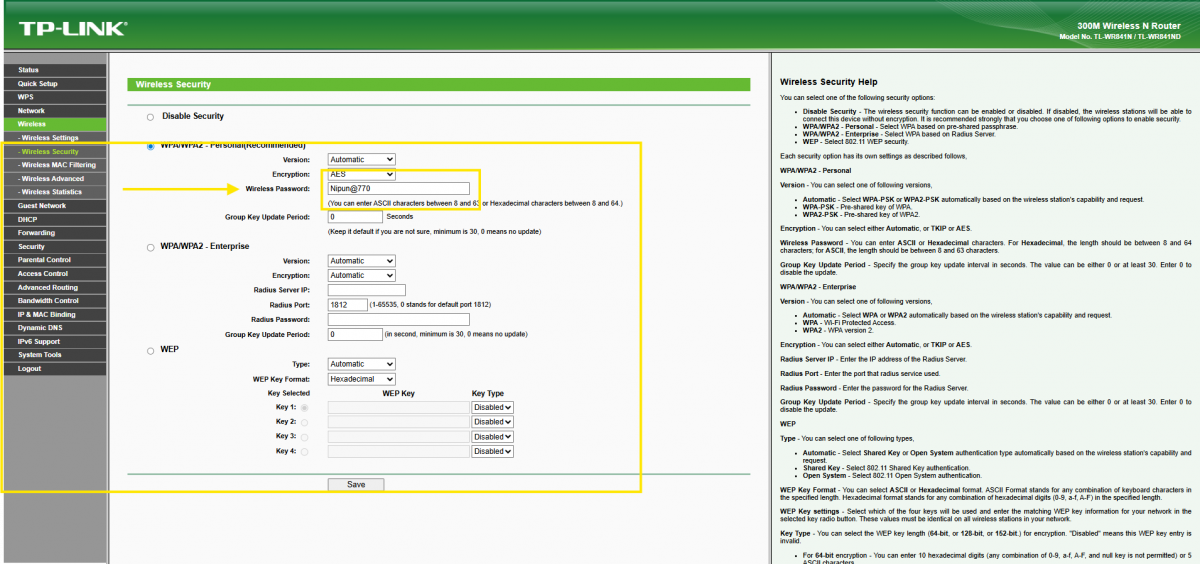This screenshot has width=1200, height=564.
Task: Click the Personal Group Key Update Period field
Action: (356, 216)
